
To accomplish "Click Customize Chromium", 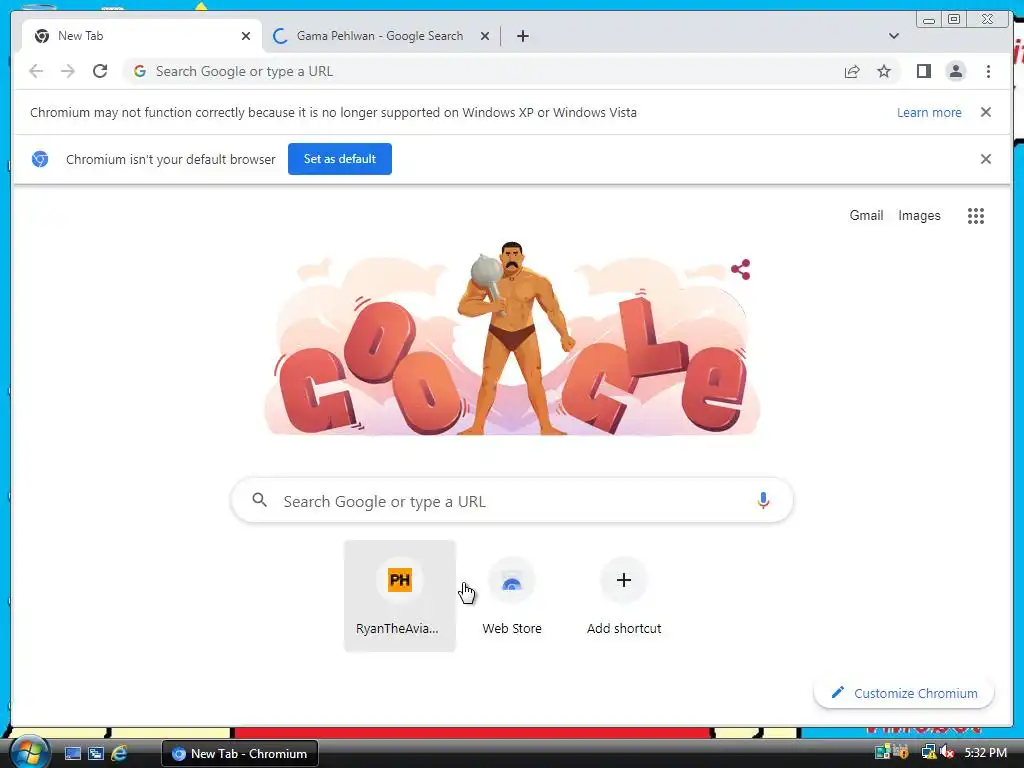I will coord(904,693).
